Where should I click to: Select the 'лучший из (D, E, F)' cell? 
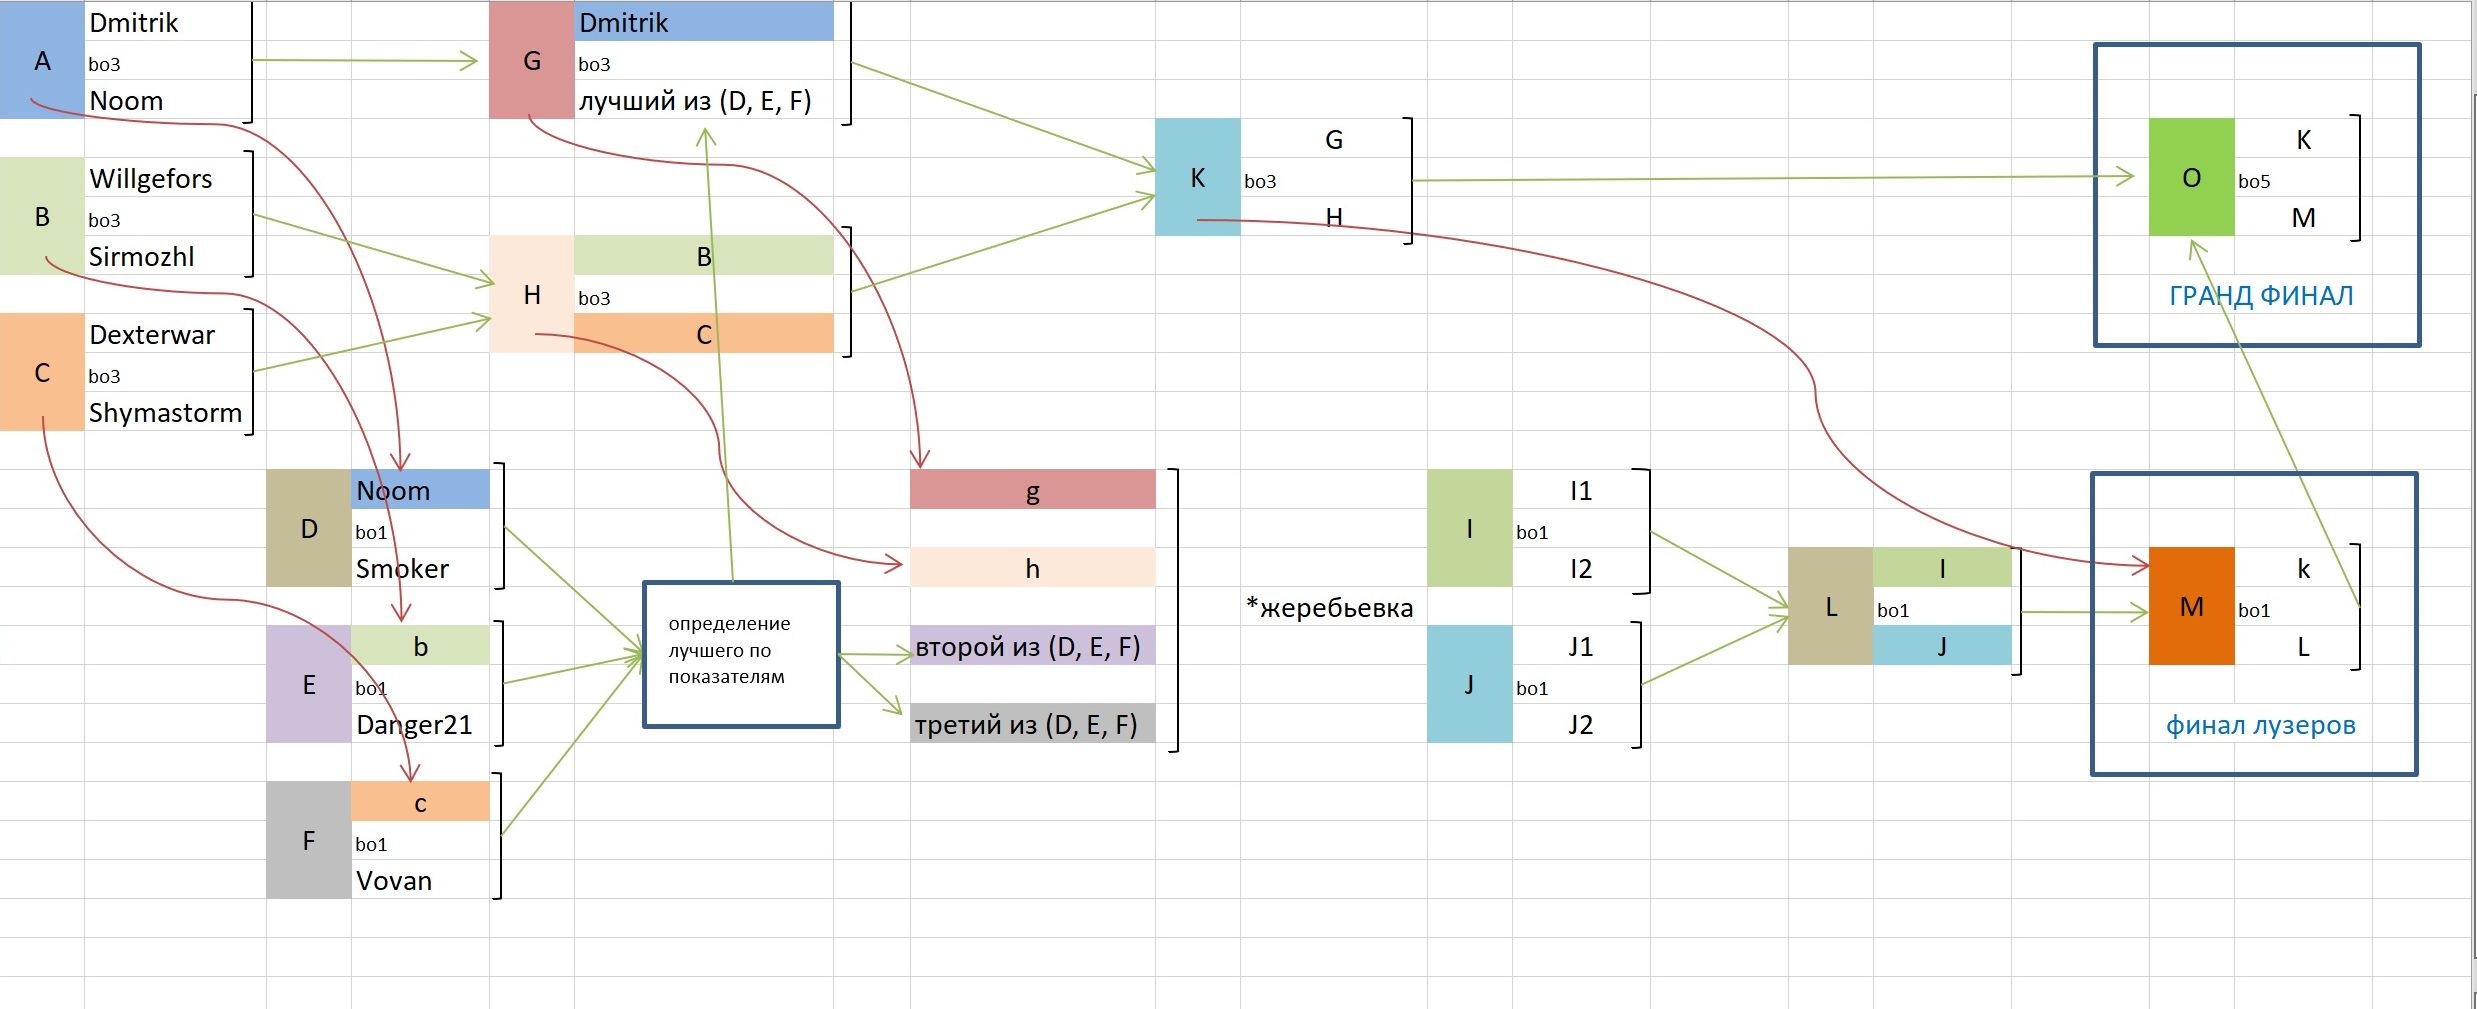point(704,100)
